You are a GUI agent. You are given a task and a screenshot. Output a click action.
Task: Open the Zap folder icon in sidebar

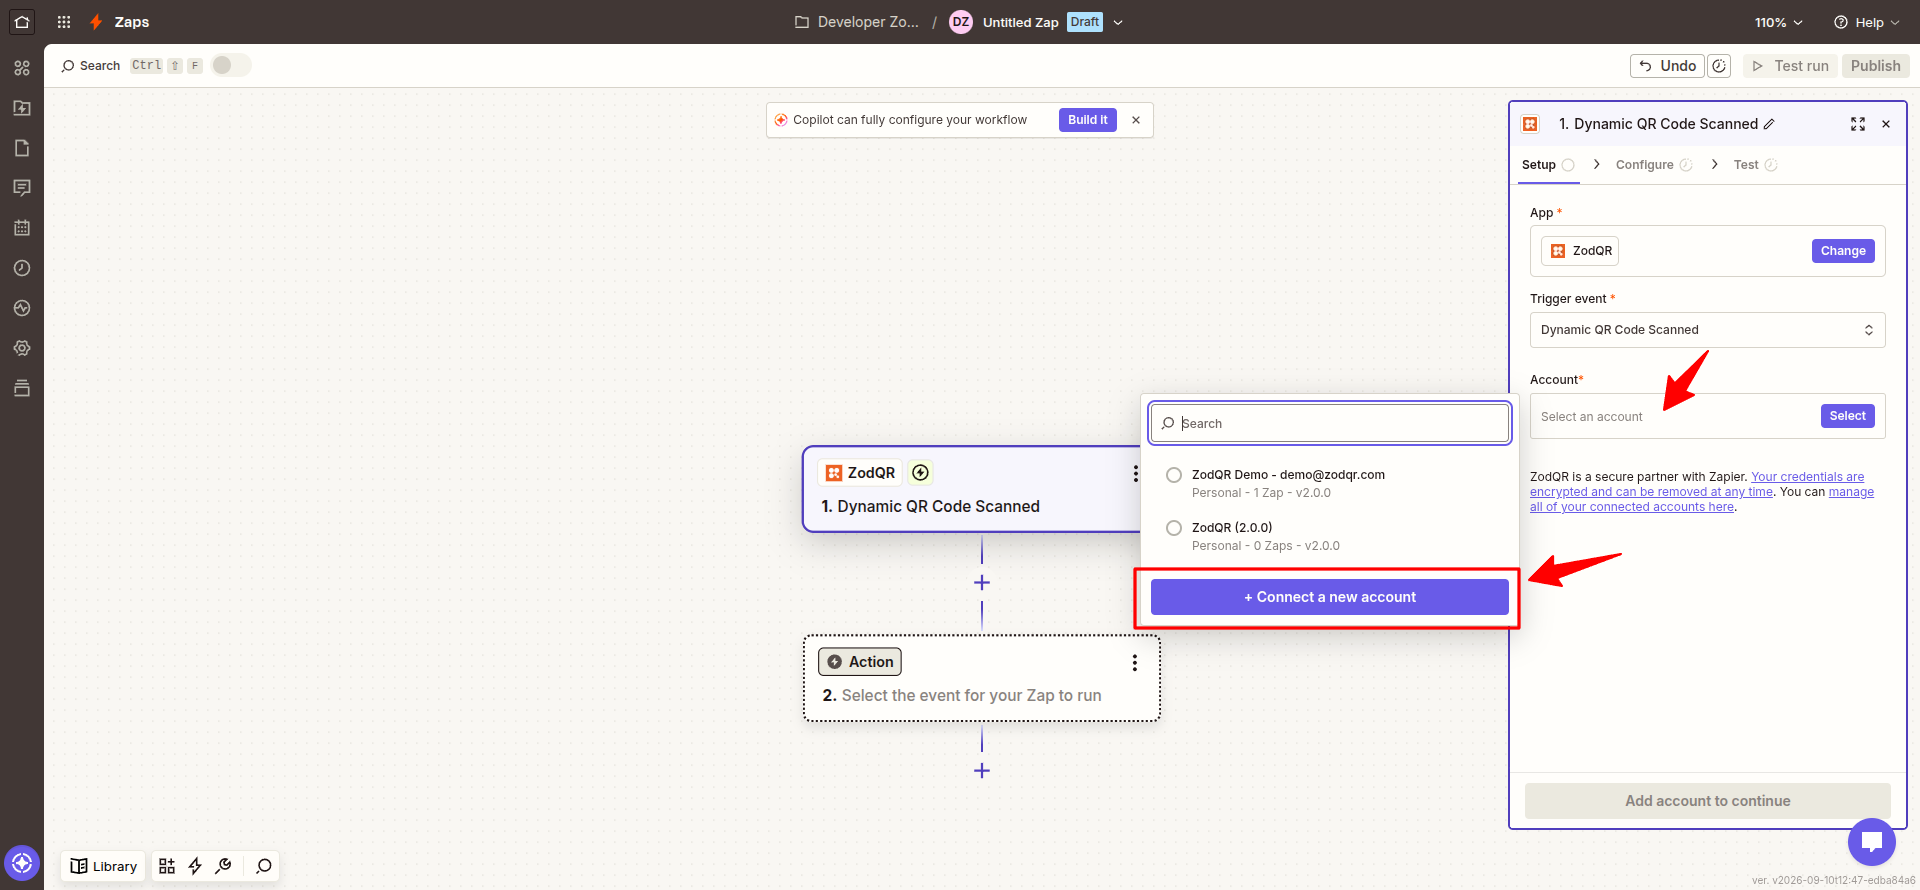point(22,108)
